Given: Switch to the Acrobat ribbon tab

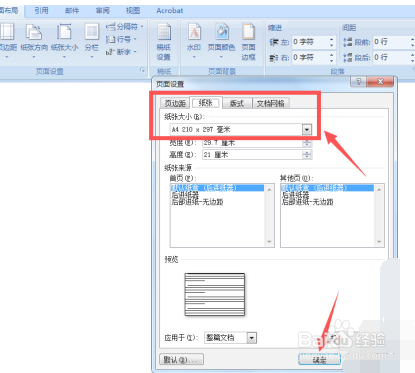Looking at the screenshot, I should tap(170, 11).
